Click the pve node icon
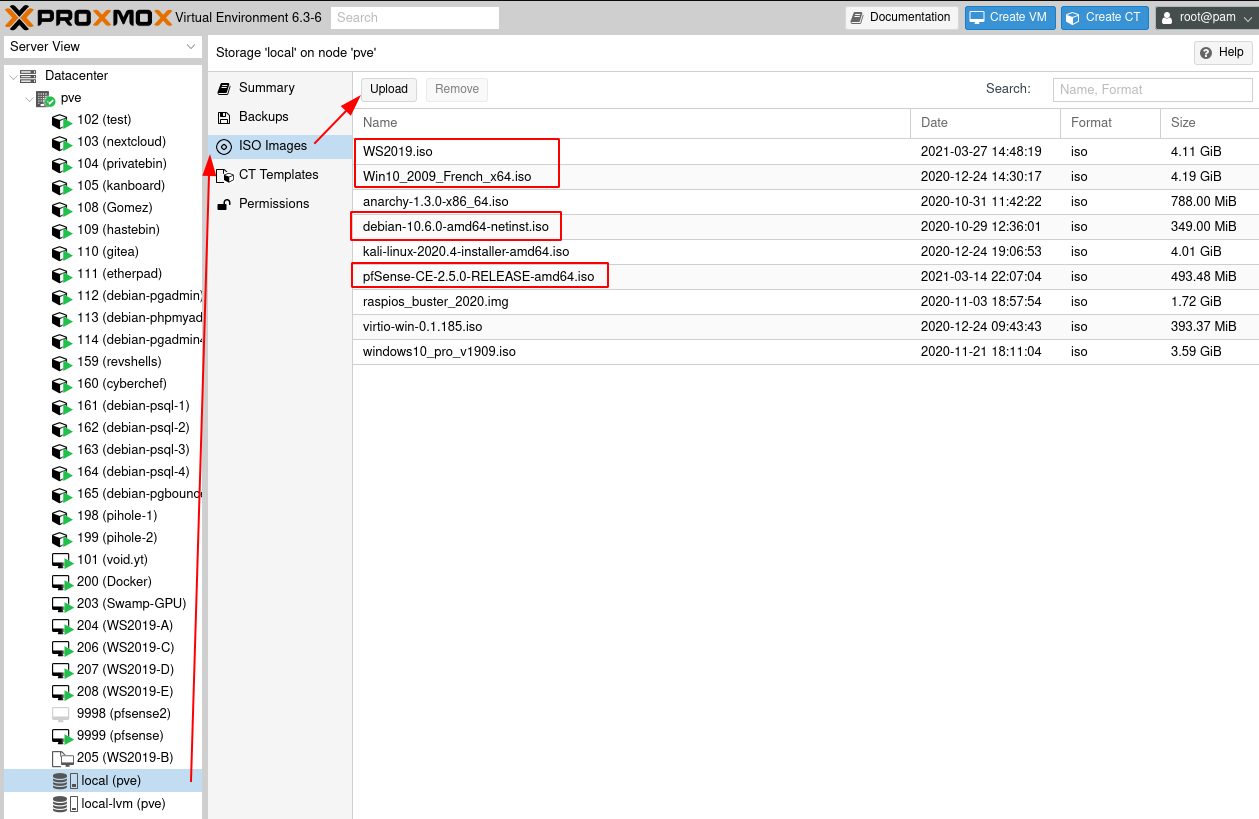 tap(45, 98)
